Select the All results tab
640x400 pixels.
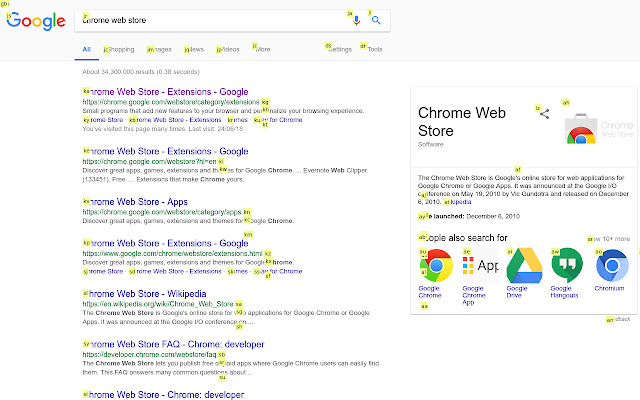(87, 49)
